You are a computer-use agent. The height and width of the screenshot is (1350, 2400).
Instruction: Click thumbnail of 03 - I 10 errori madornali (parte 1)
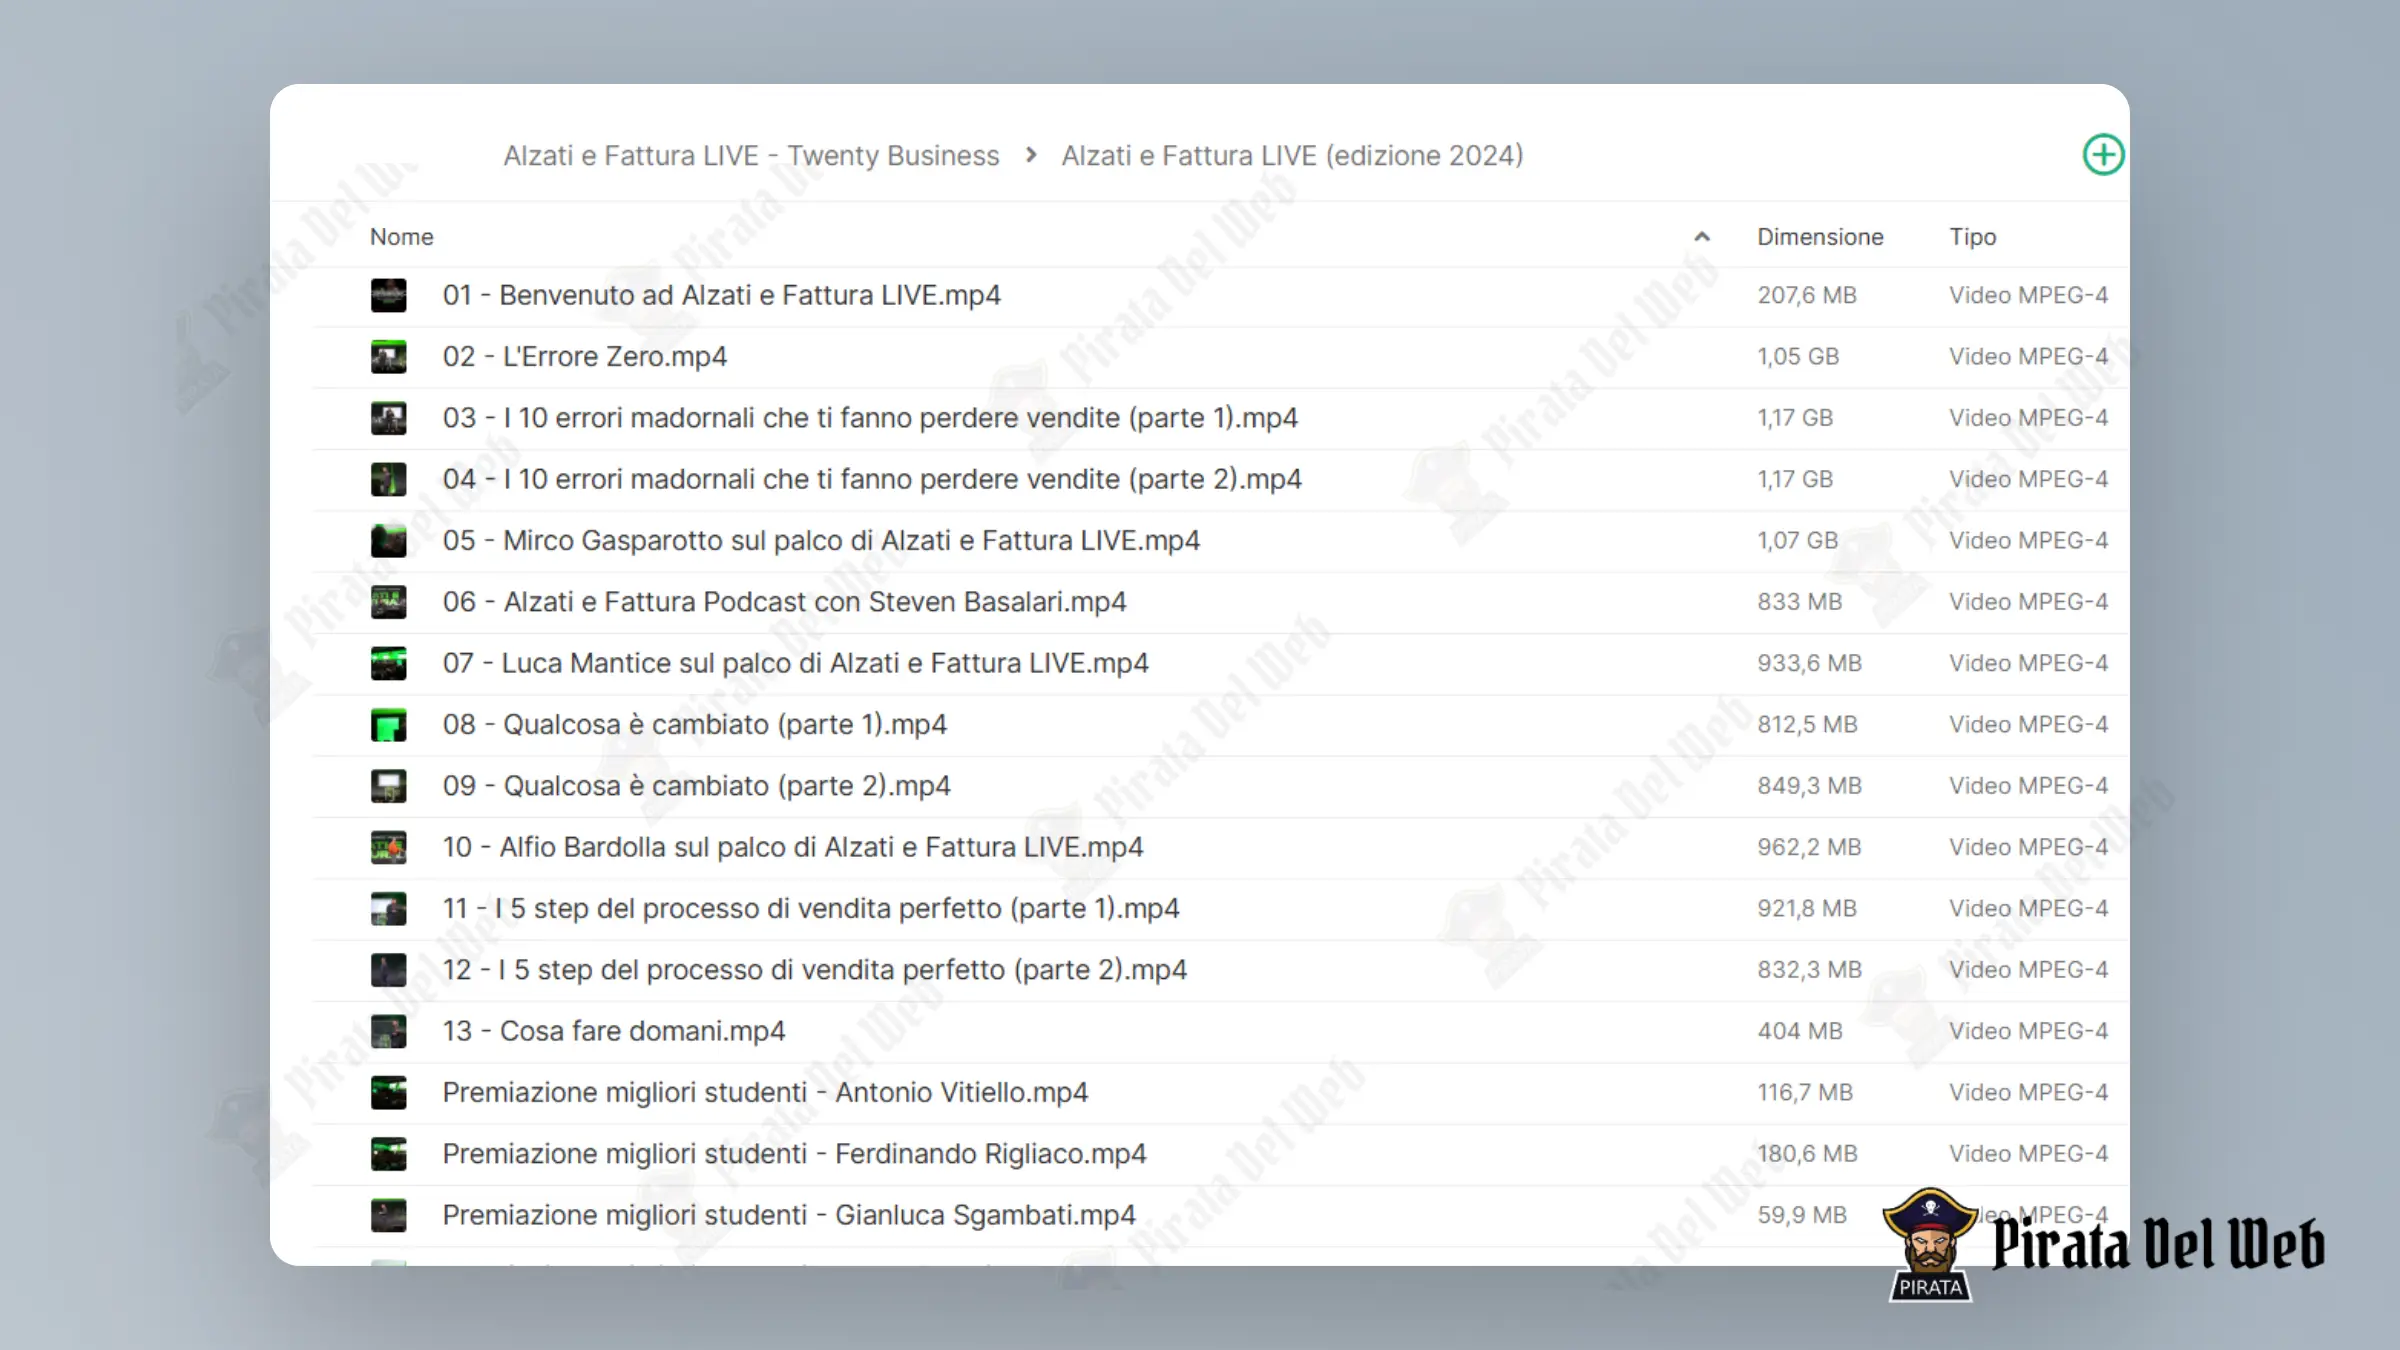point(388,418)
